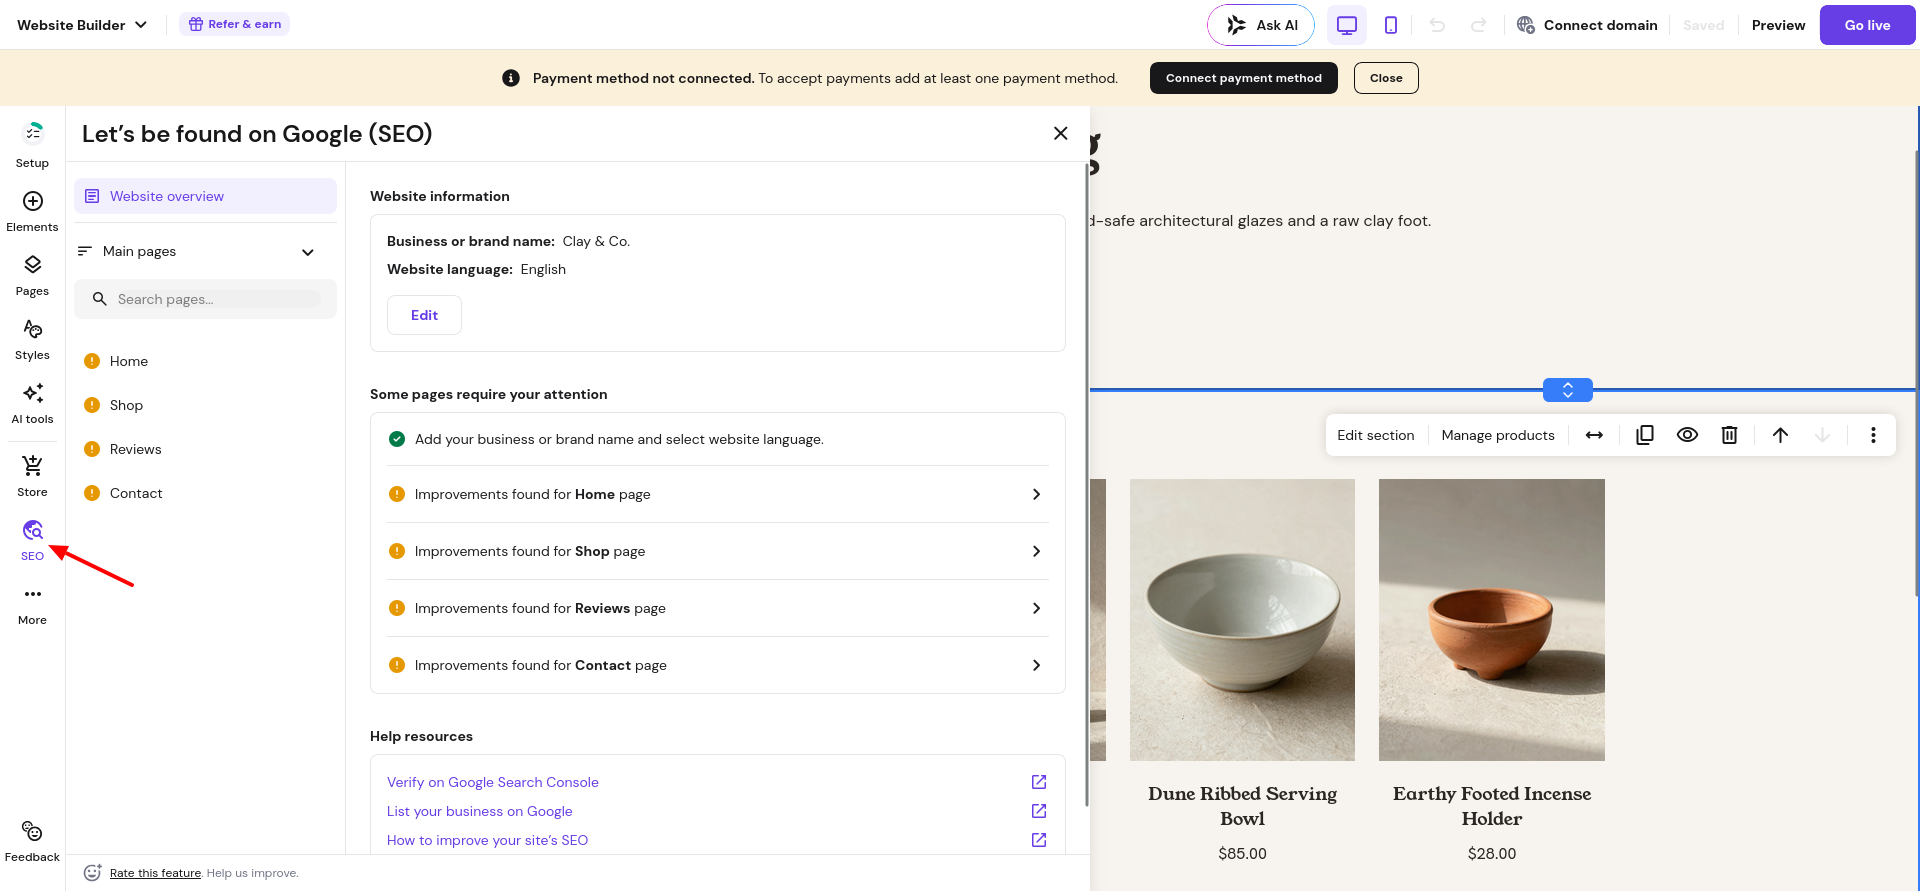The height and width of the screenshot is (891, 1920).
Task: Click the $28.00 price
Action: (x=1492, y=853)
